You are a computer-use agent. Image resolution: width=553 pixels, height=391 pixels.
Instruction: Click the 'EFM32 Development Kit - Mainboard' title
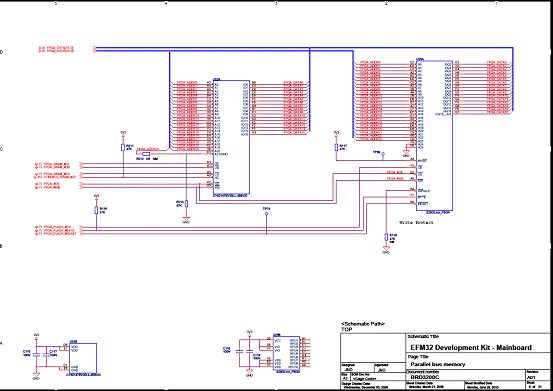tap(471, 348)
